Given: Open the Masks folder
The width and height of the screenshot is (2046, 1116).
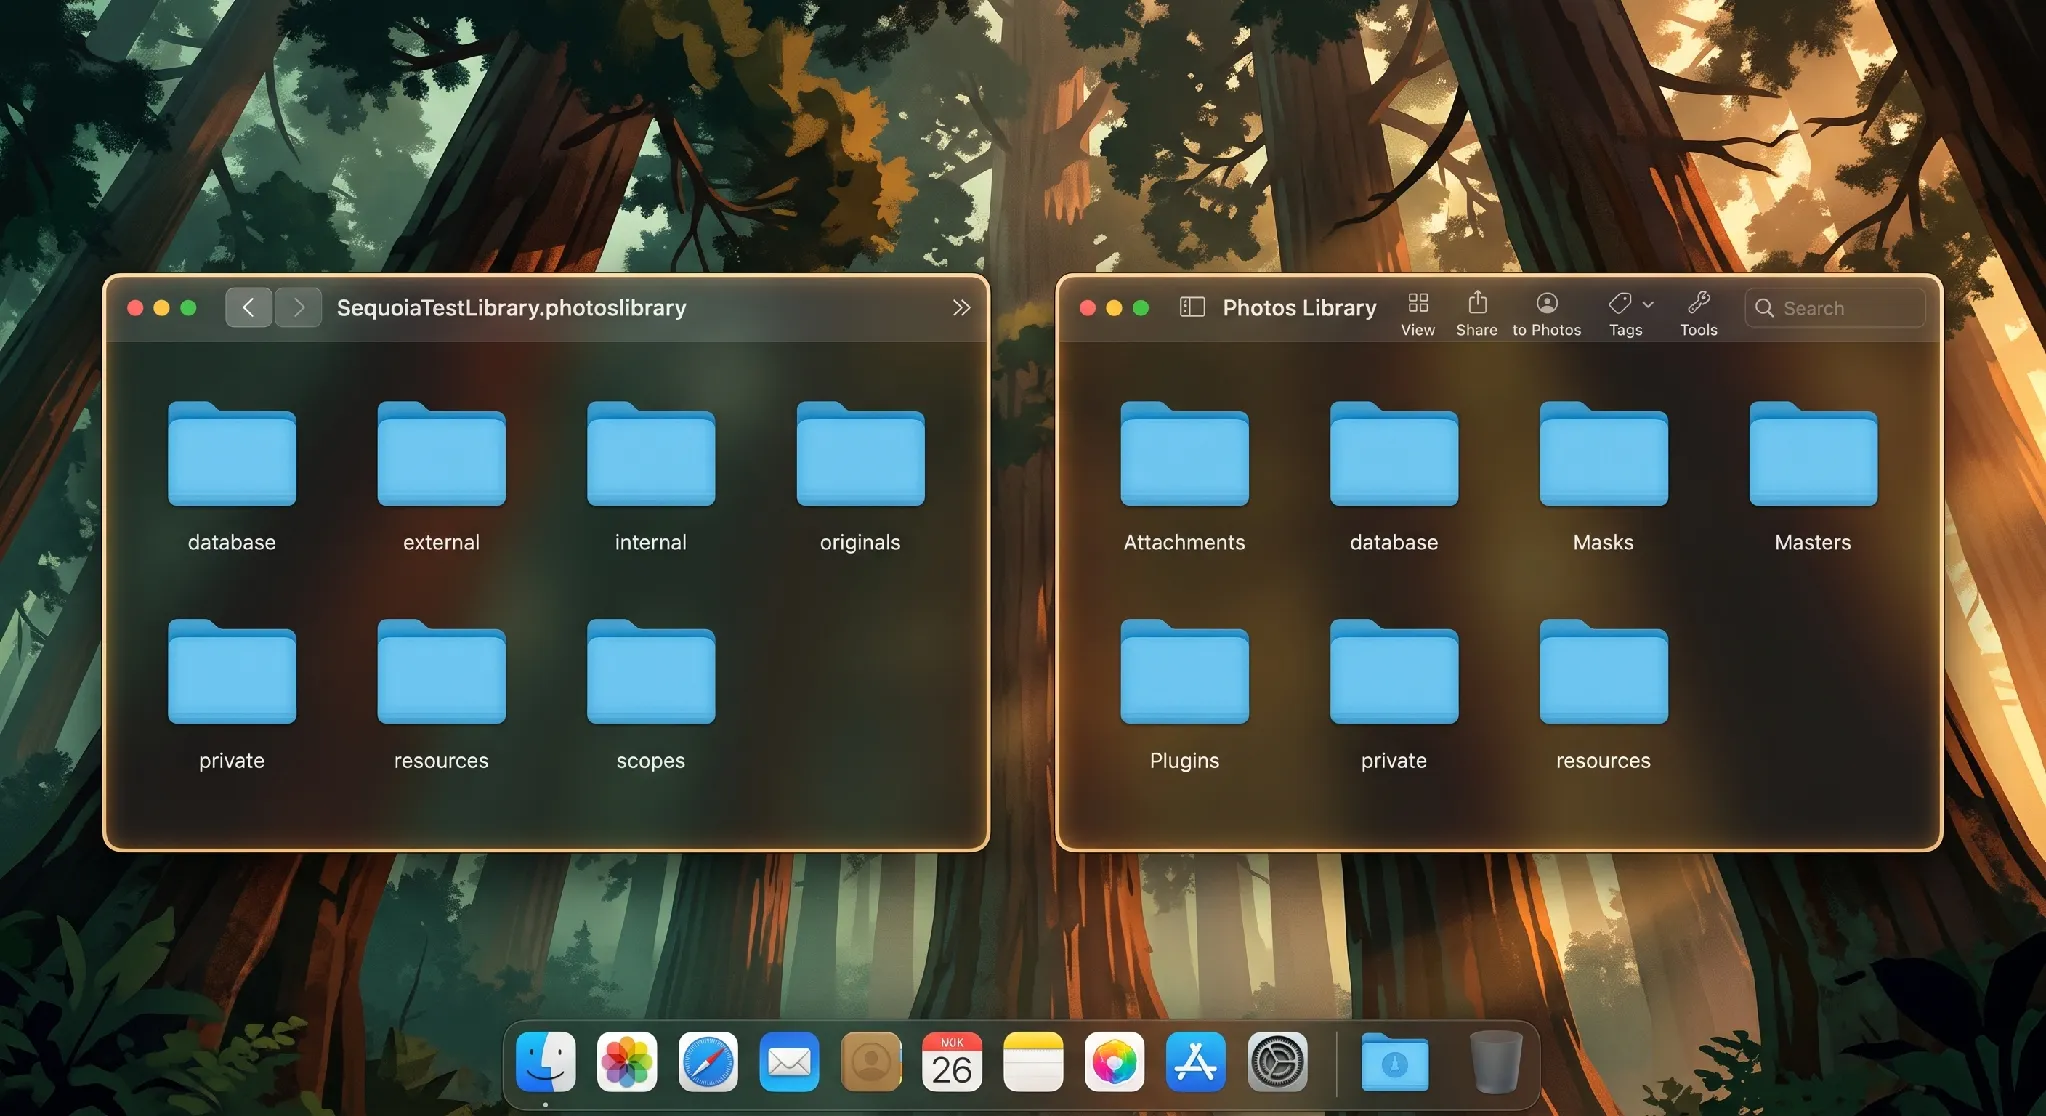Looking at the screenshot, I should coord(1603,454).
